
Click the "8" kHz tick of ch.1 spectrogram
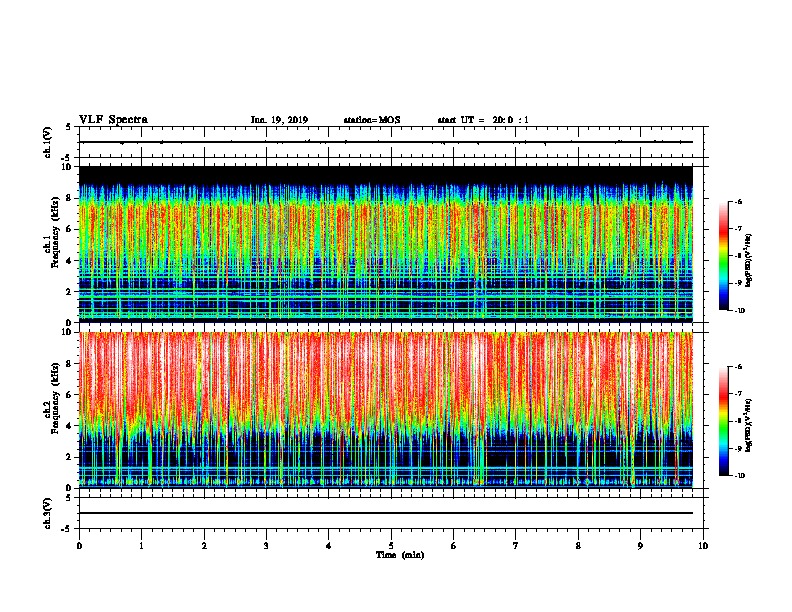pyautogui.click(x=69, y=198)
